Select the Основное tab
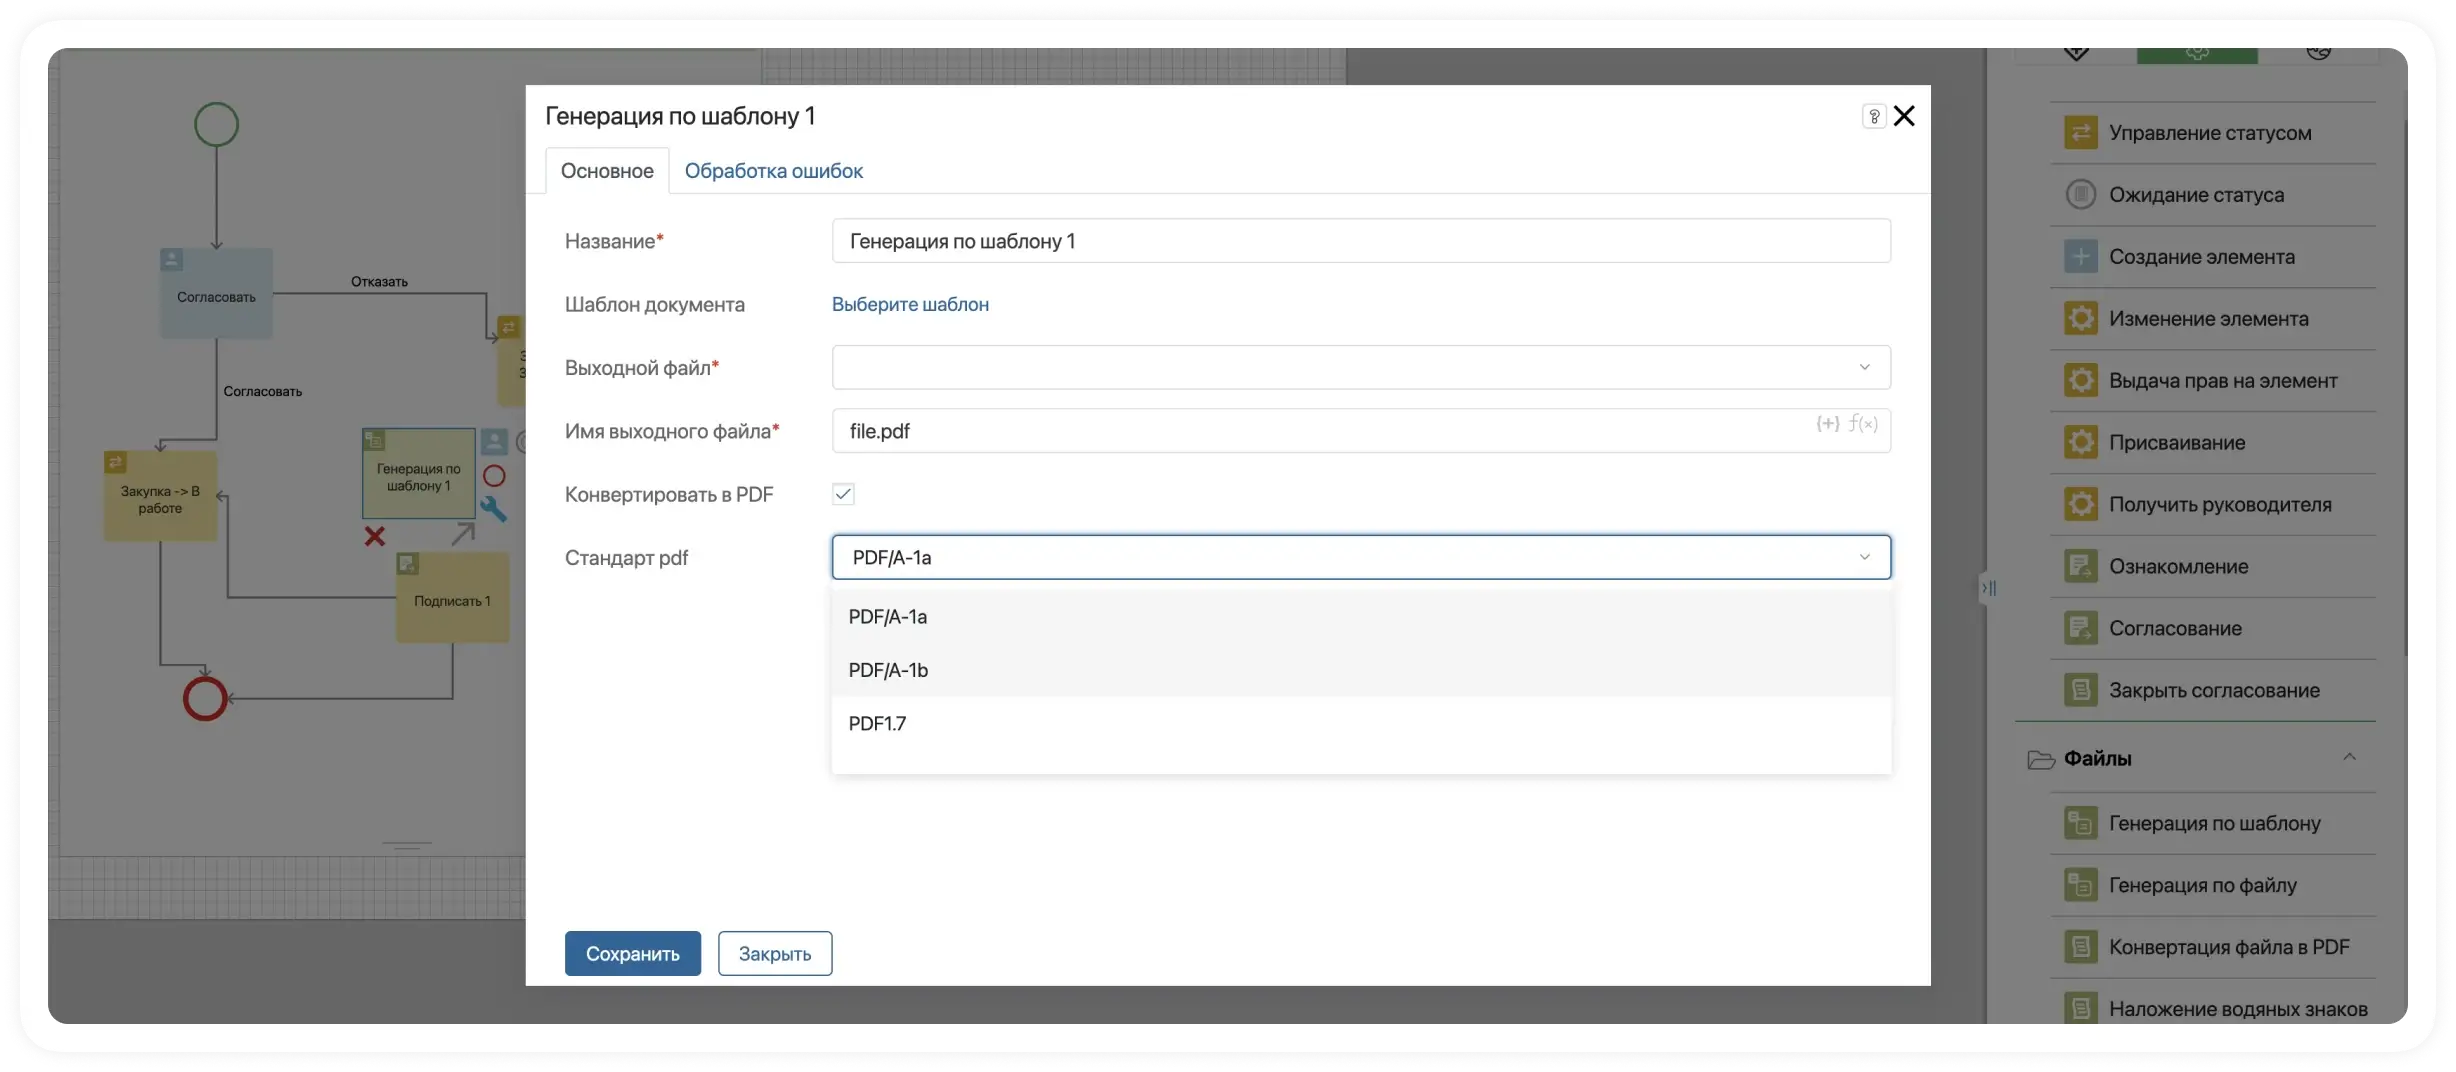Viewport: 2456px width, 1072px height. (607, 171)
